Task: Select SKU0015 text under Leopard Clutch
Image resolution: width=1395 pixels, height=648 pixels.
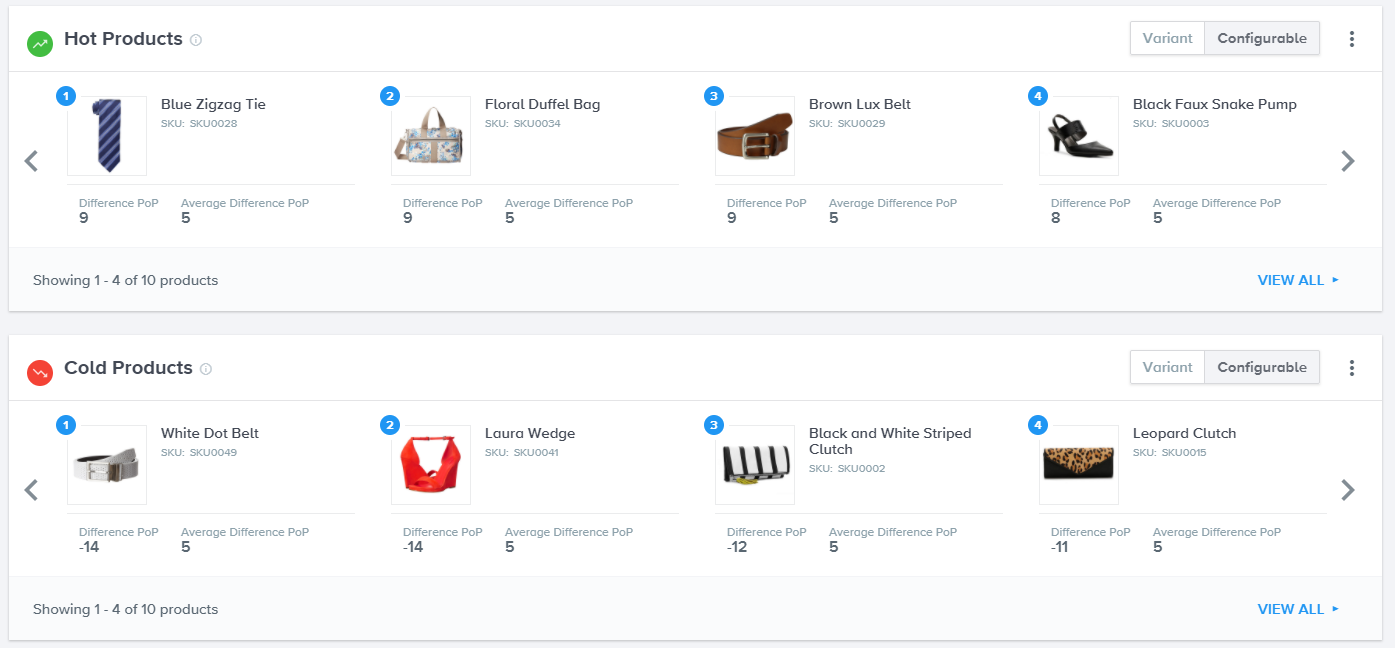Action: click(x=1185, y=453)
